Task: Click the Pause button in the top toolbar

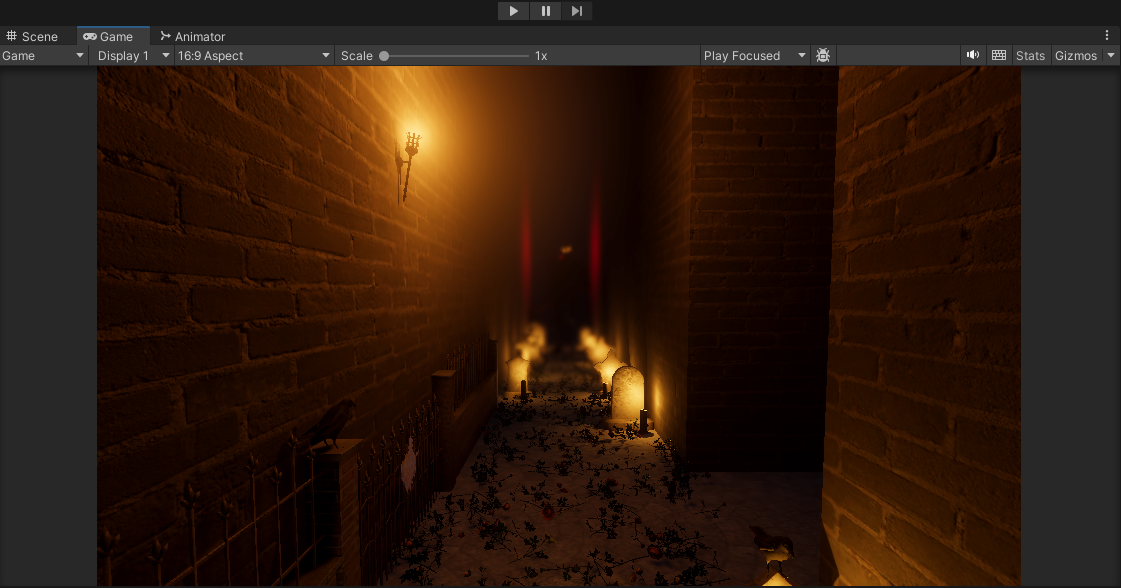Action: coord(545,11)
